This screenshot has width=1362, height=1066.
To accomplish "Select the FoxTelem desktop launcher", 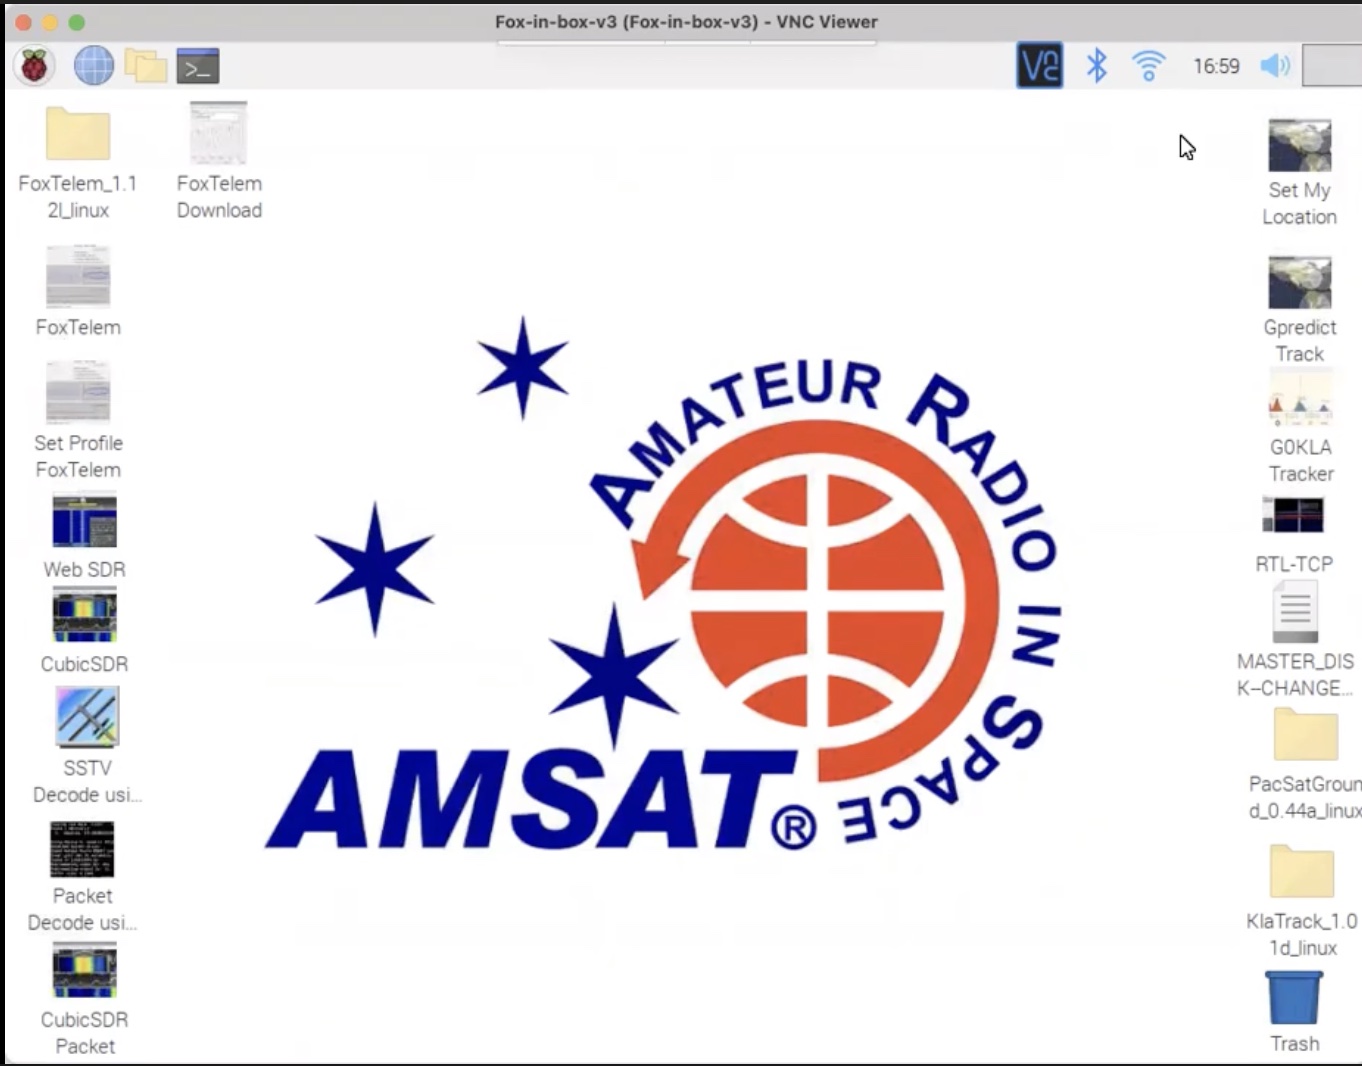I will [78, 276].
